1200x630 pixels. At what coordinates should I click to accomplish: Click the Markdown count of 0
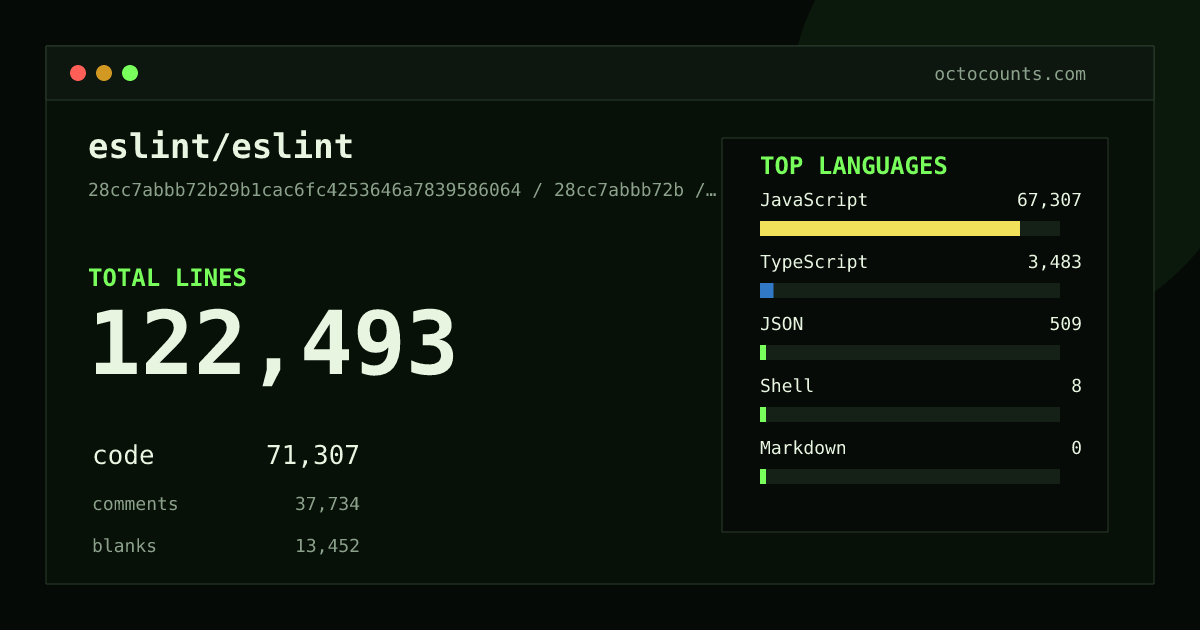pyautogui.click(x=1076, y=448)
